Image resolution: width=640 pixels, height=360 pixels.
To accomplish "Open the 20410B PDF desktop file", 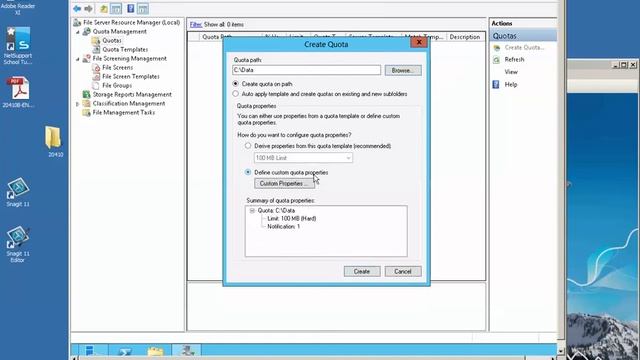I will click(18, 92).
